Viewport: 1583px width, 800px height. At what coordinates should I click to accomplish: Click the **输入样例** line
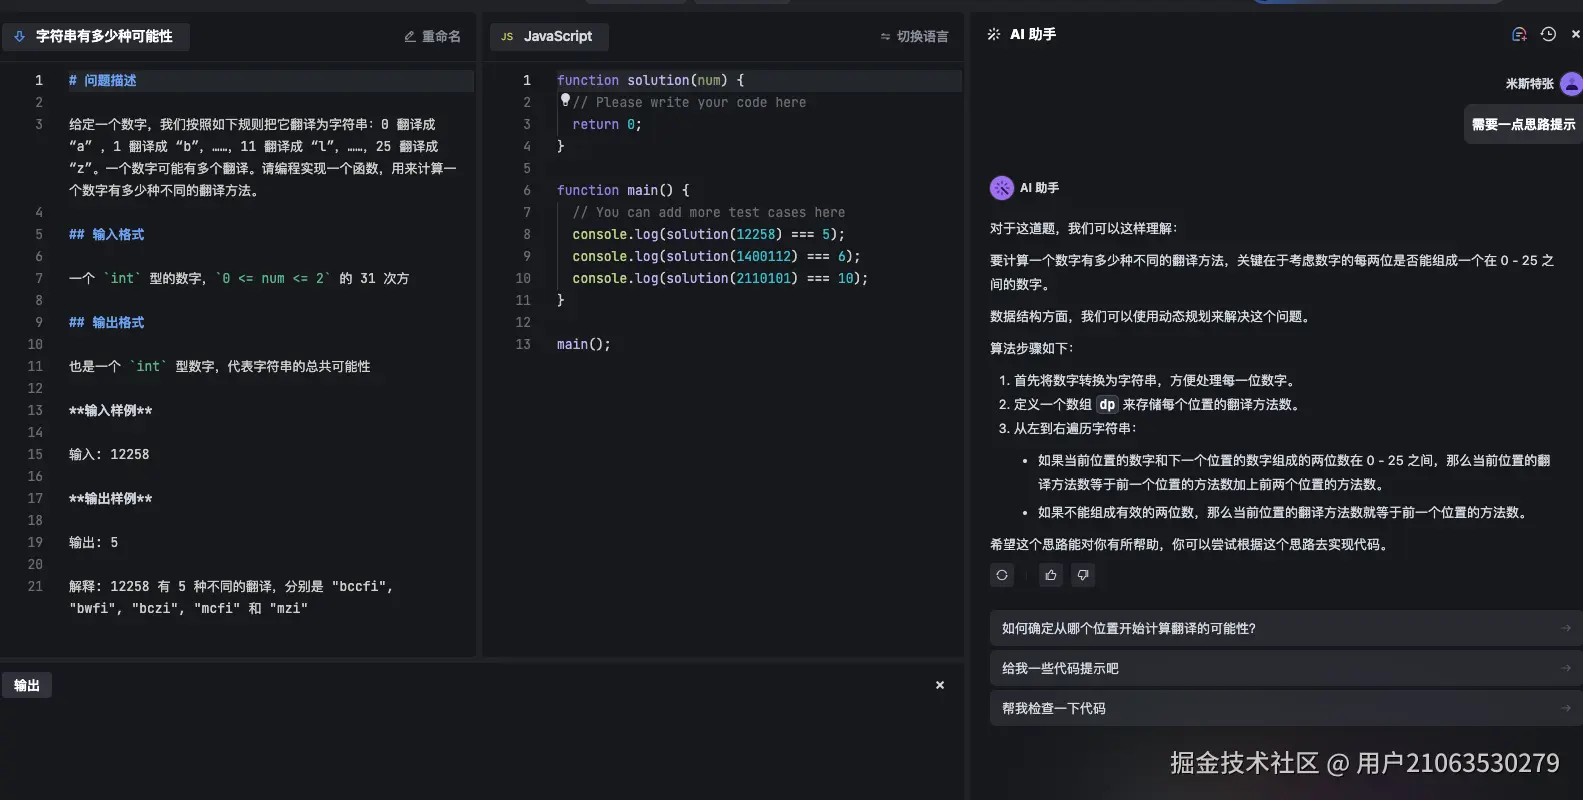[110, 410]
